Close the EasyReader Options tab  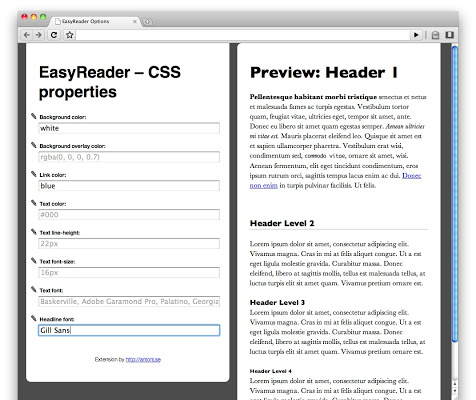(x=135, y=21)
